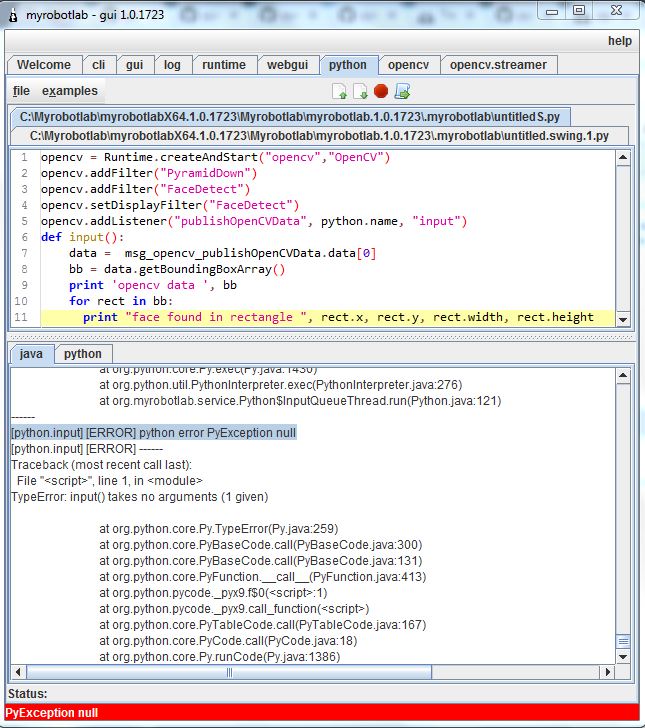Click the split pane divider above the console
The height and width of the screenshot is (728, 645).
(320, 336)
